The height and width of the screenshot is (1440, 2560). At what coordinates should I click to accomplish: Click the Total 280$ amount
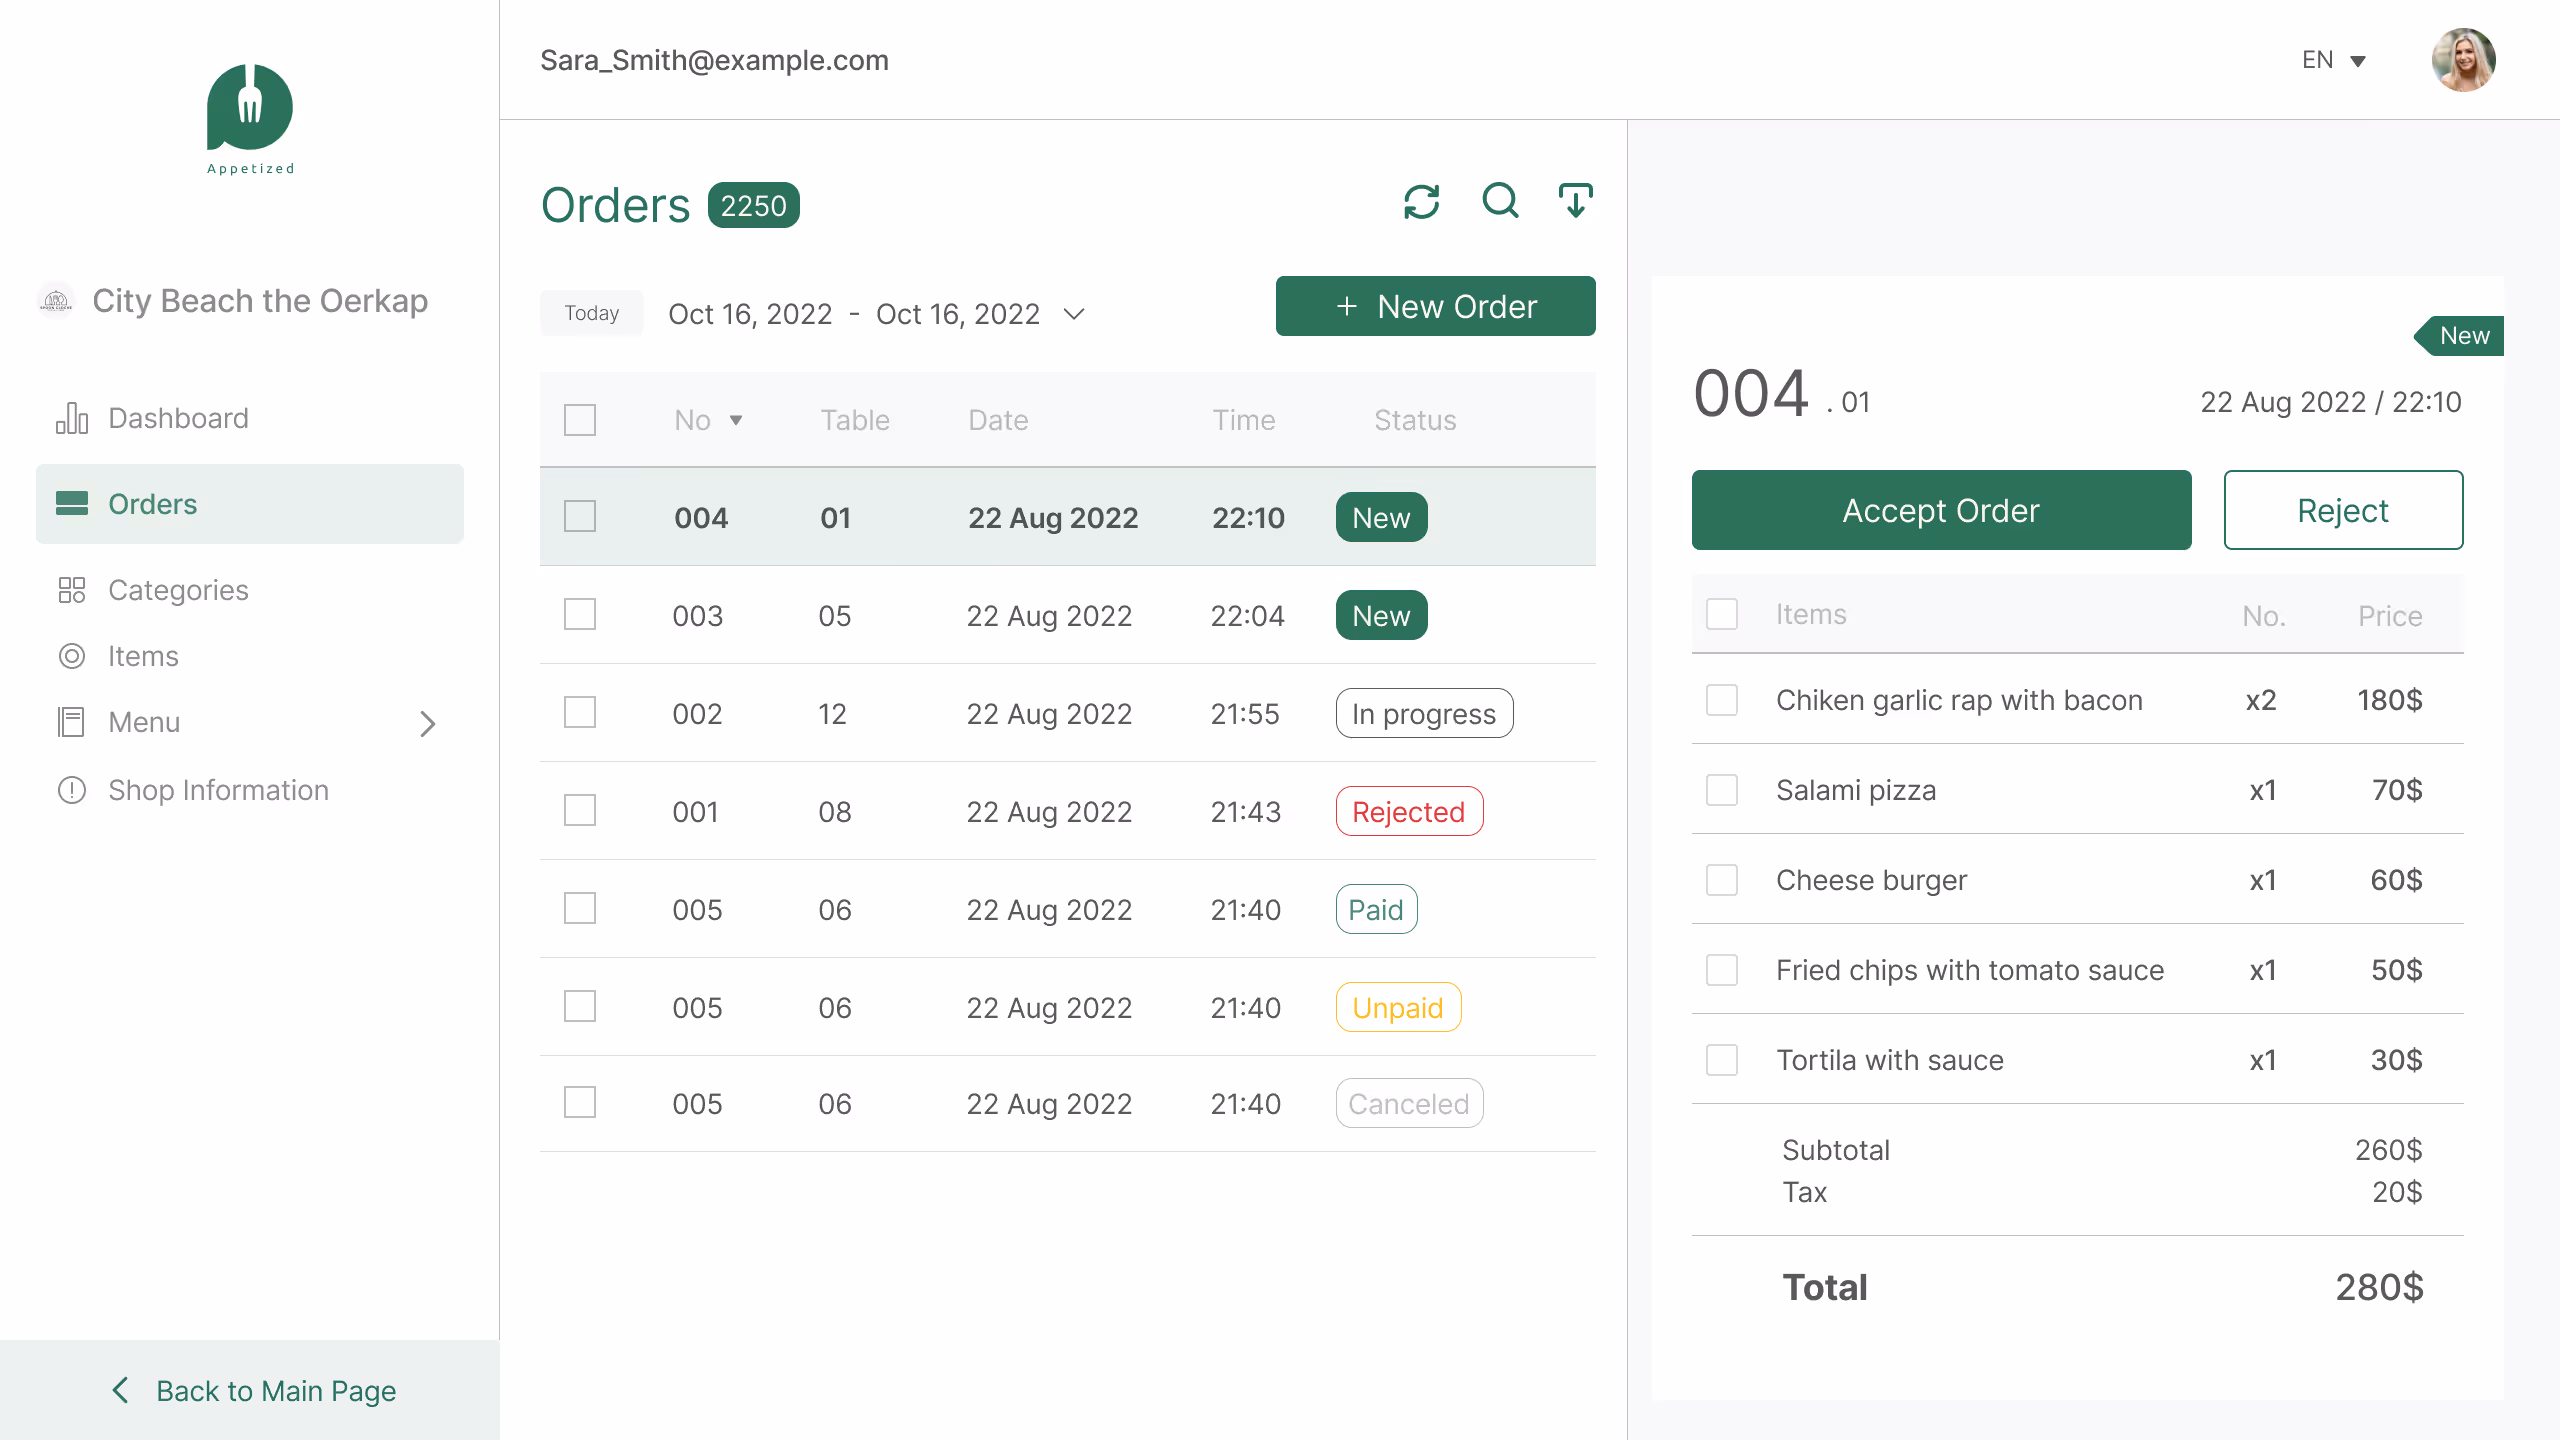2379,1287
